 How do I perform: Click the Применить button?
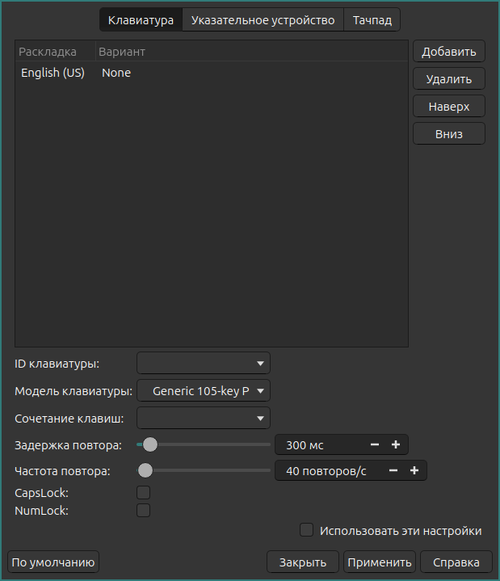[x=380, y=562]
